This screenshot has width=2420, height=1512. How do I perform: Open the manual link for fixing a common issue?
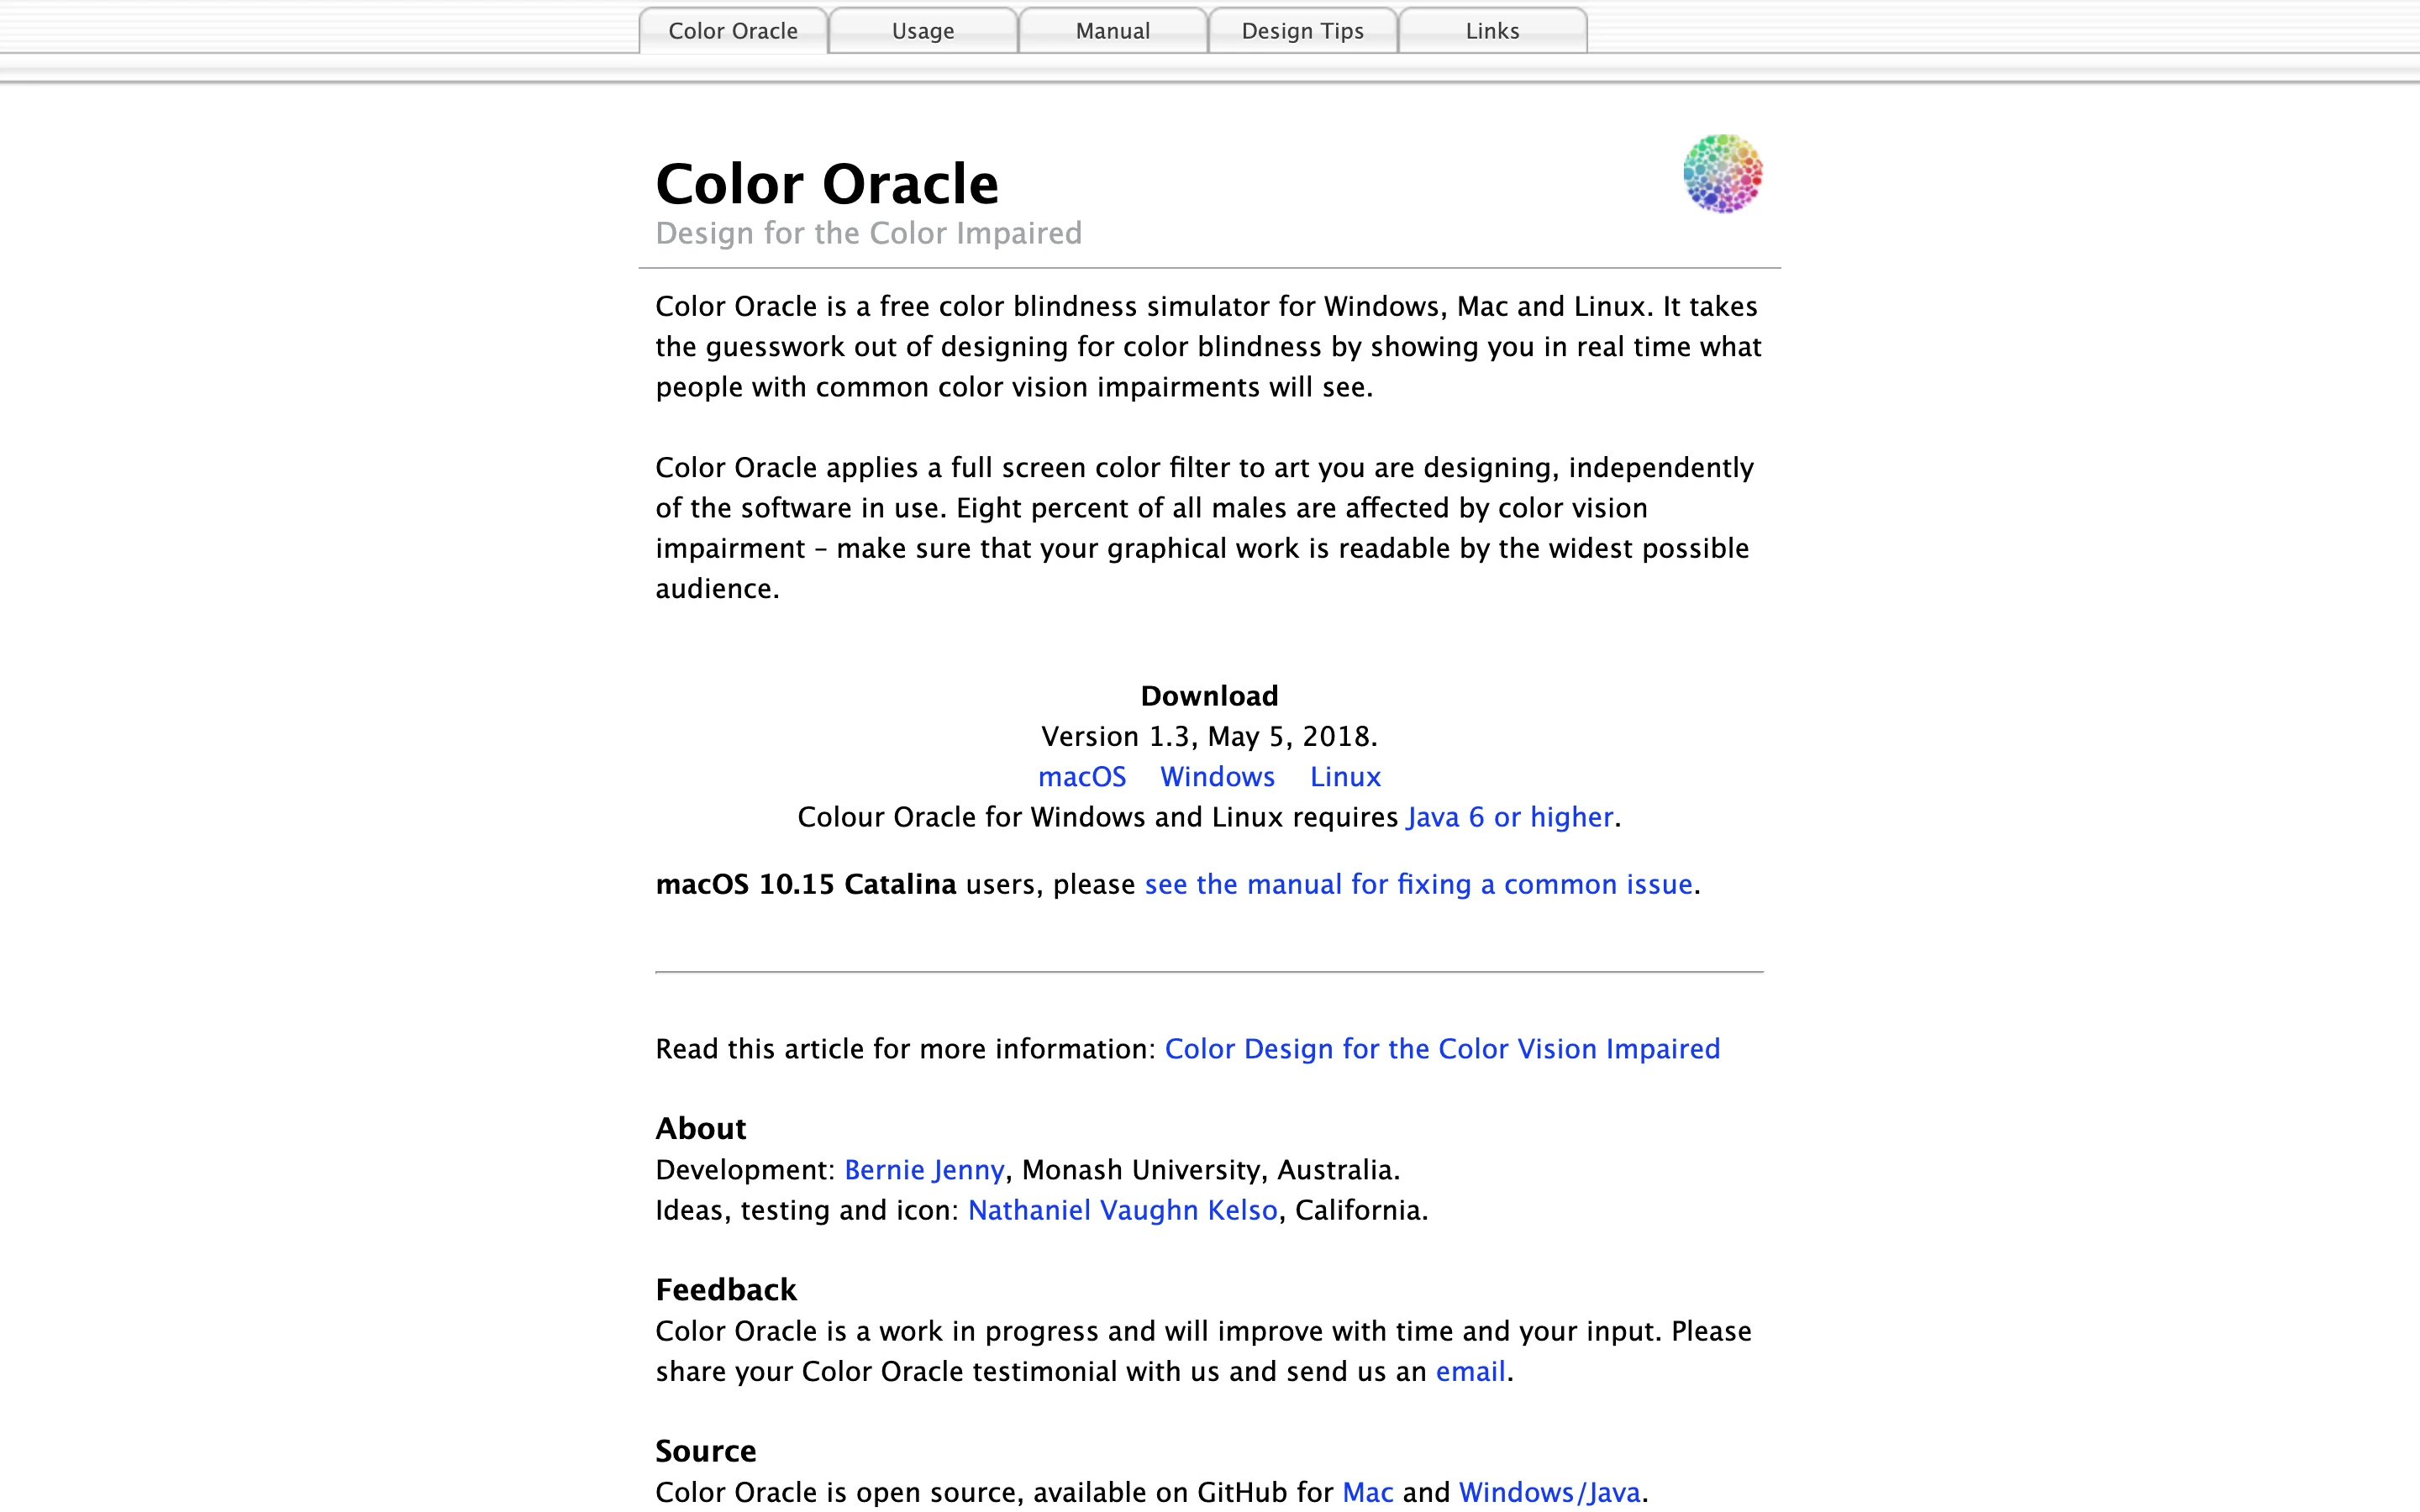[1418, 884]
